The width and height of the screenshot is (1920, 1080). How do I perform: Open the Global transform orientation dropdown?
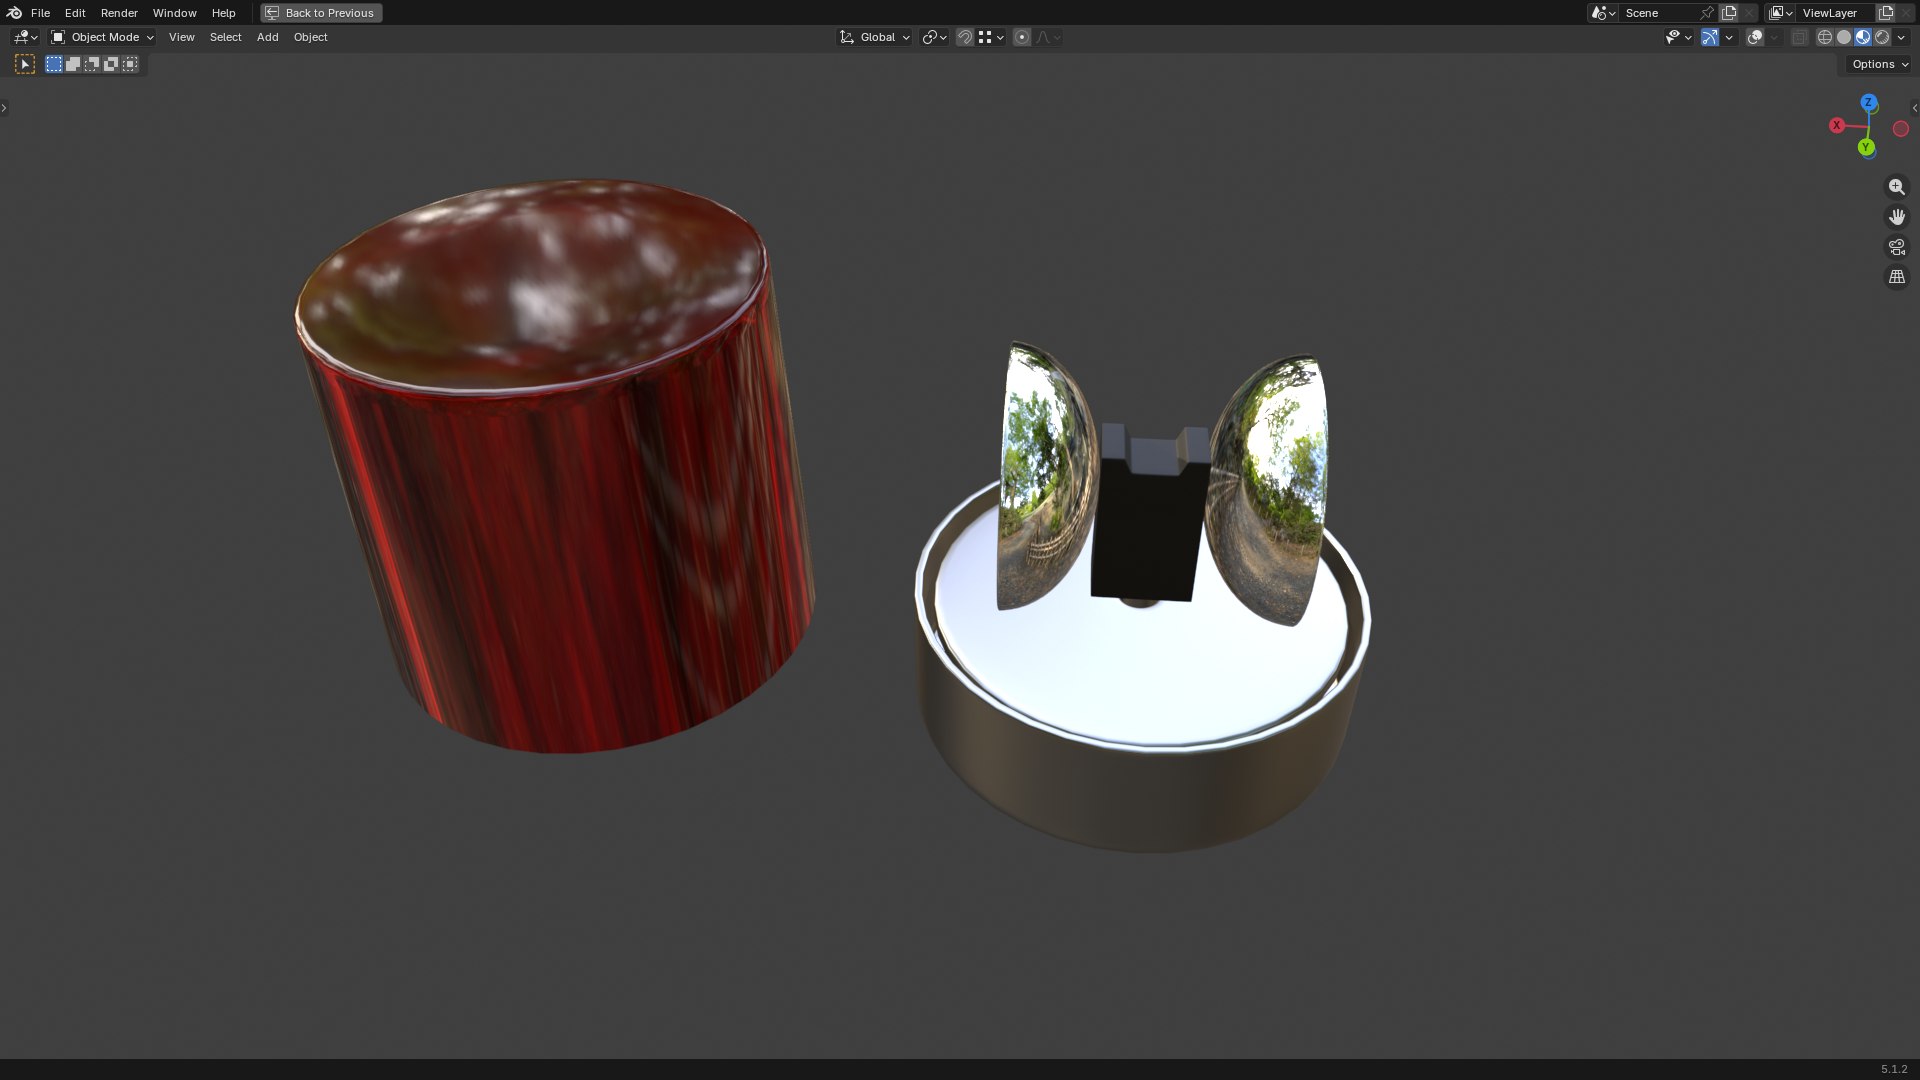click(874, 37)
